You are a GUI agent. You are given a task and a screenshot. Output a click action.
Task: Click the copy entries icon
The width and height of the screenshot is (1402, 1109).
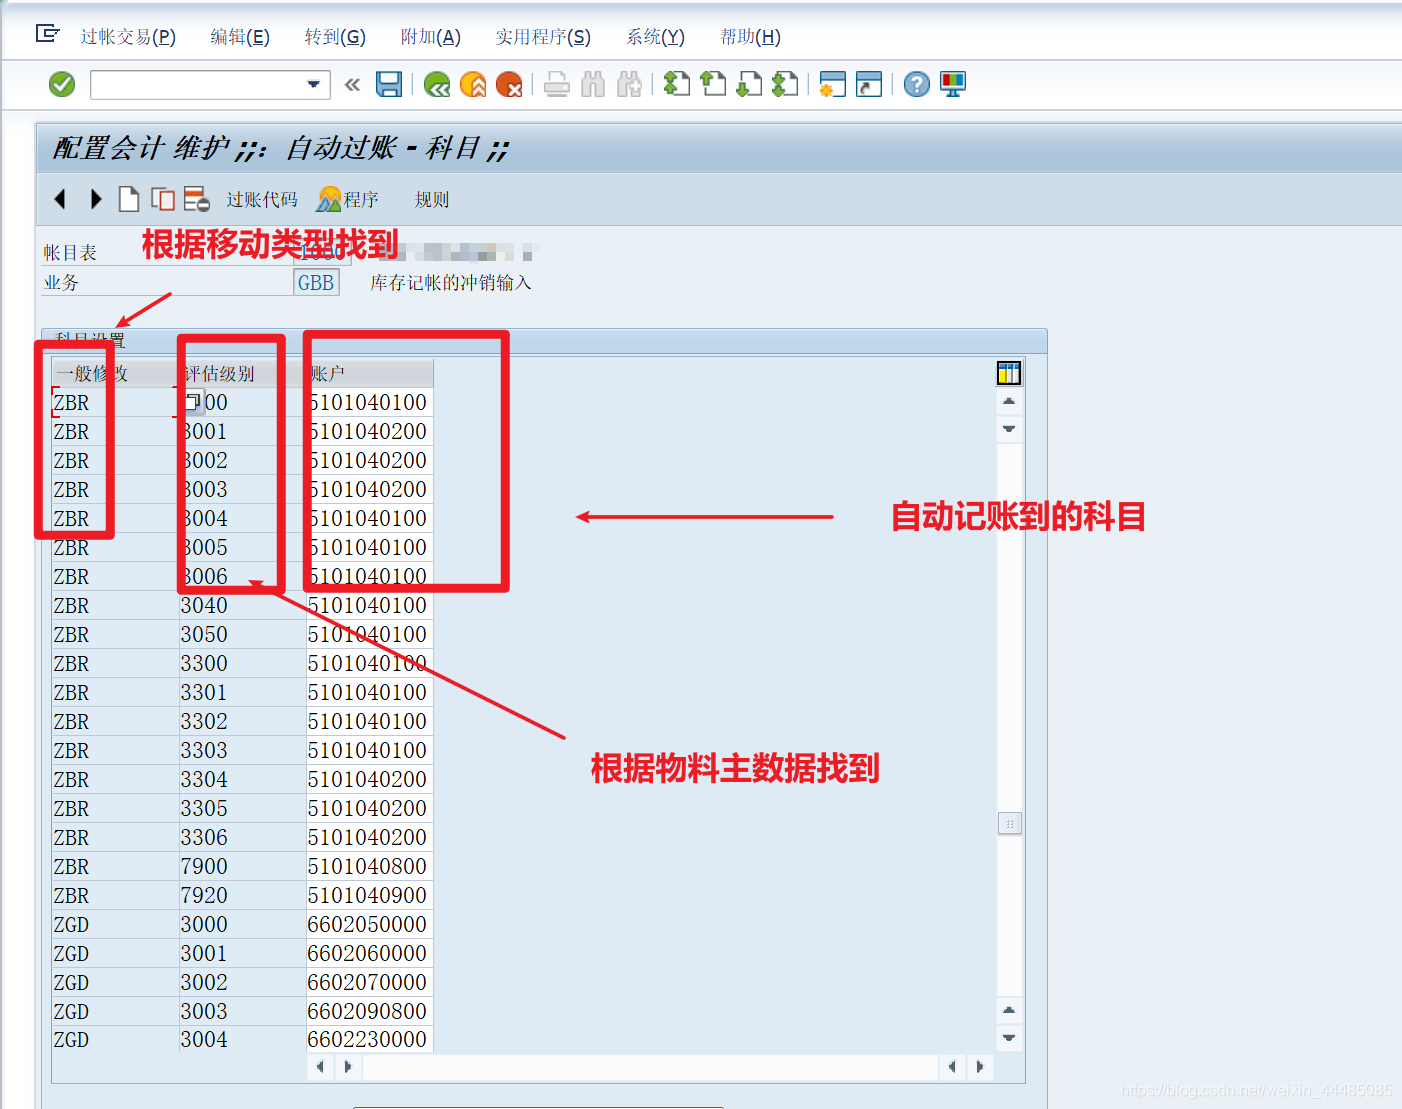[x=162, y=199]
